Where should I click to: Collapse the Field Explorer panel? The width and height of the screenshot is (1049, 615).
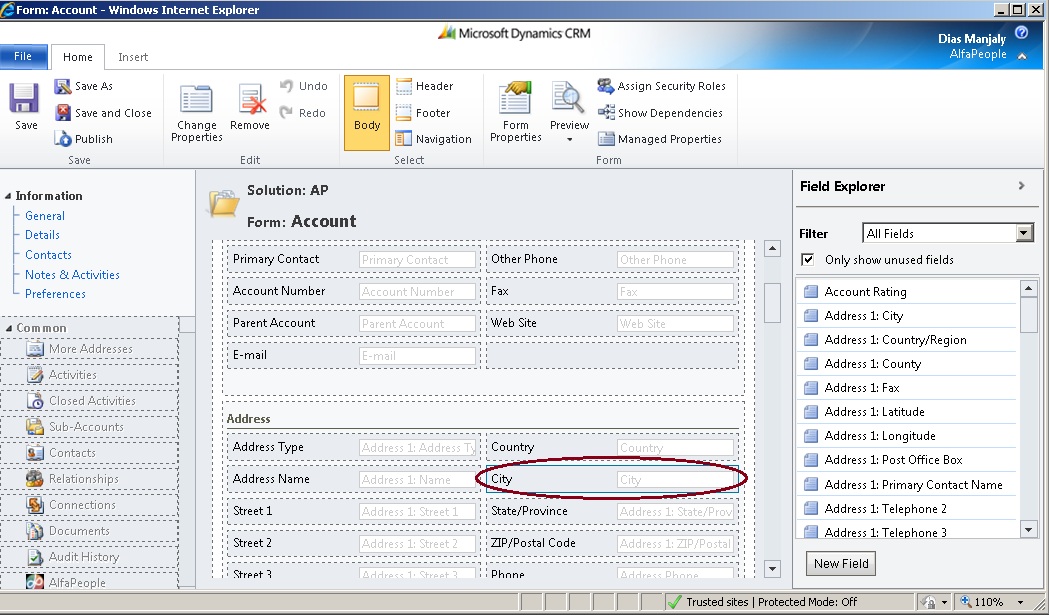[x=1021, y=186]
